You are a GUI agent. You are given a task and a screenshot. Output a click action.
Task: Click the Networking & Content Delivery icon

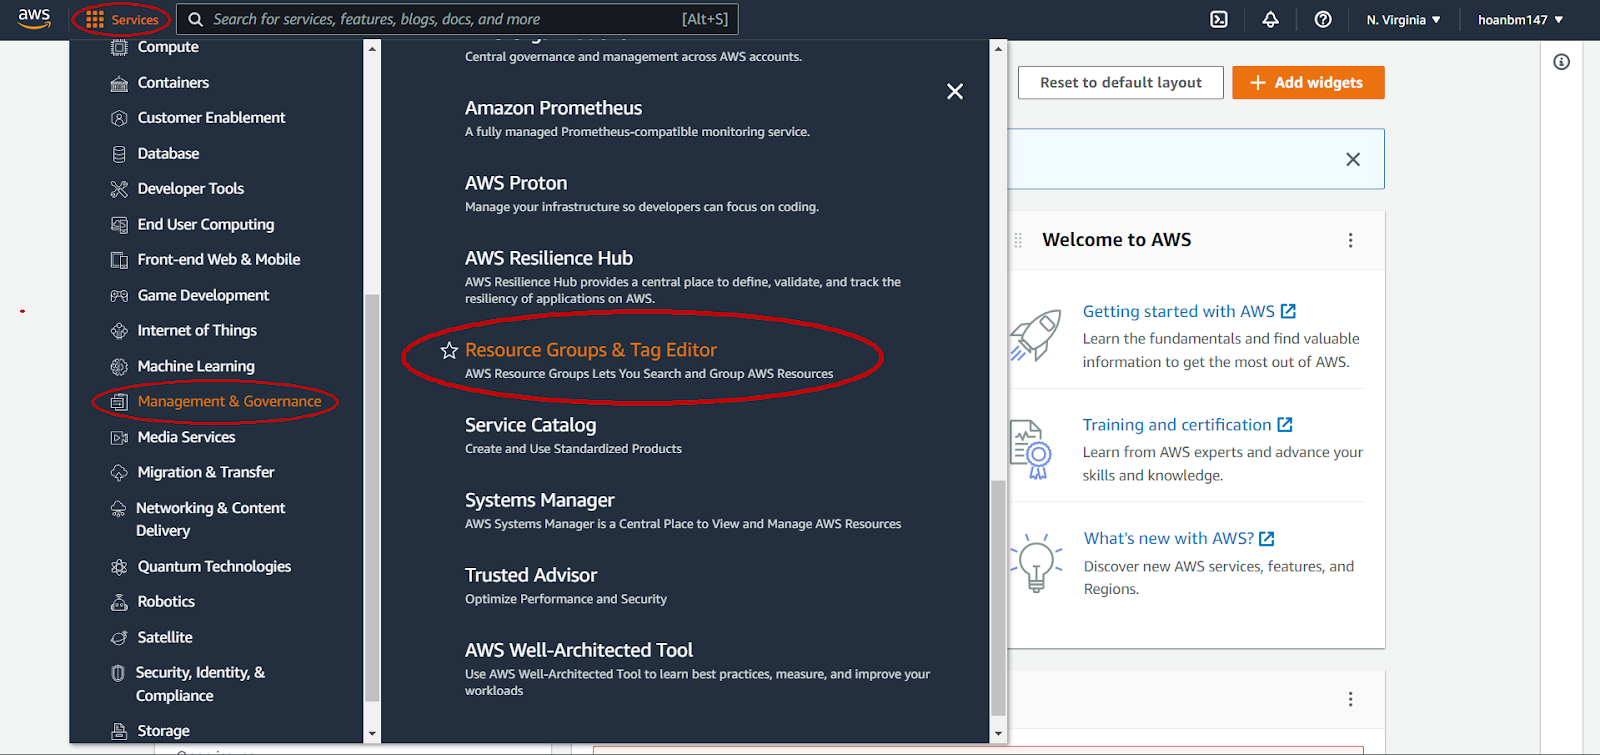click(118, 509)
